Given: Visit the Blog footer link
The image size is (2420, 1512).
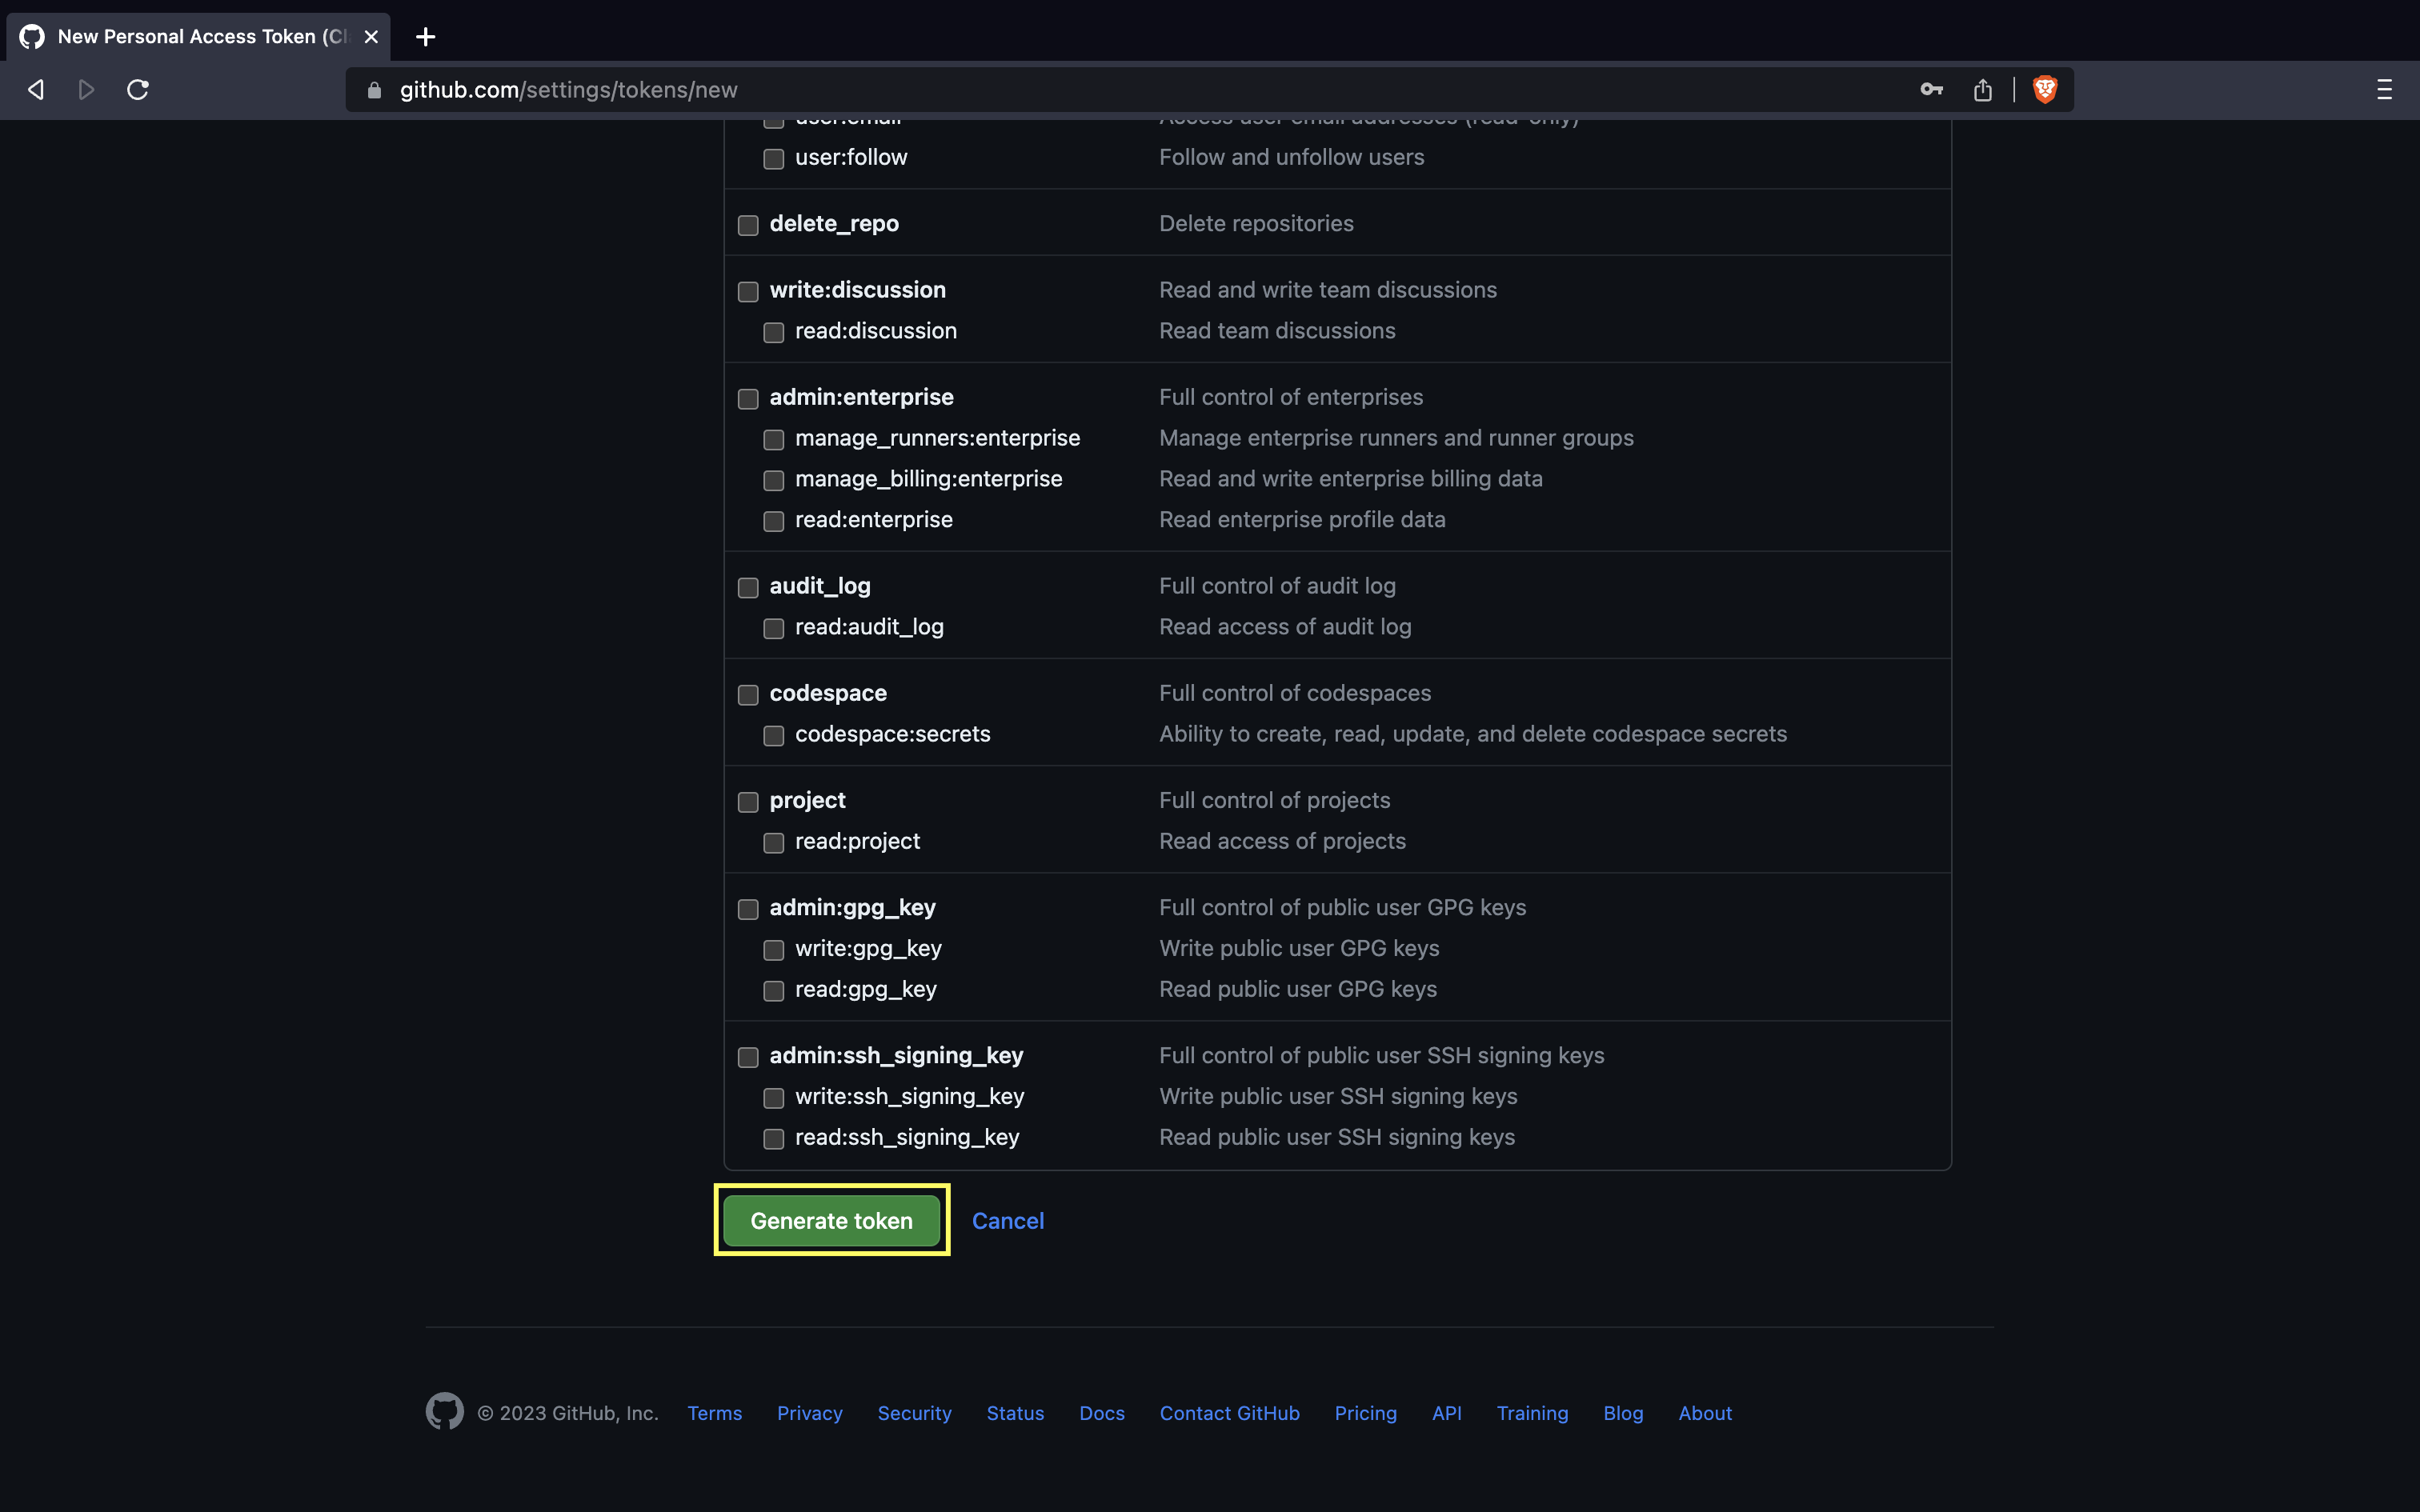Looking at the screenshot, I should pos(1623,1413).
